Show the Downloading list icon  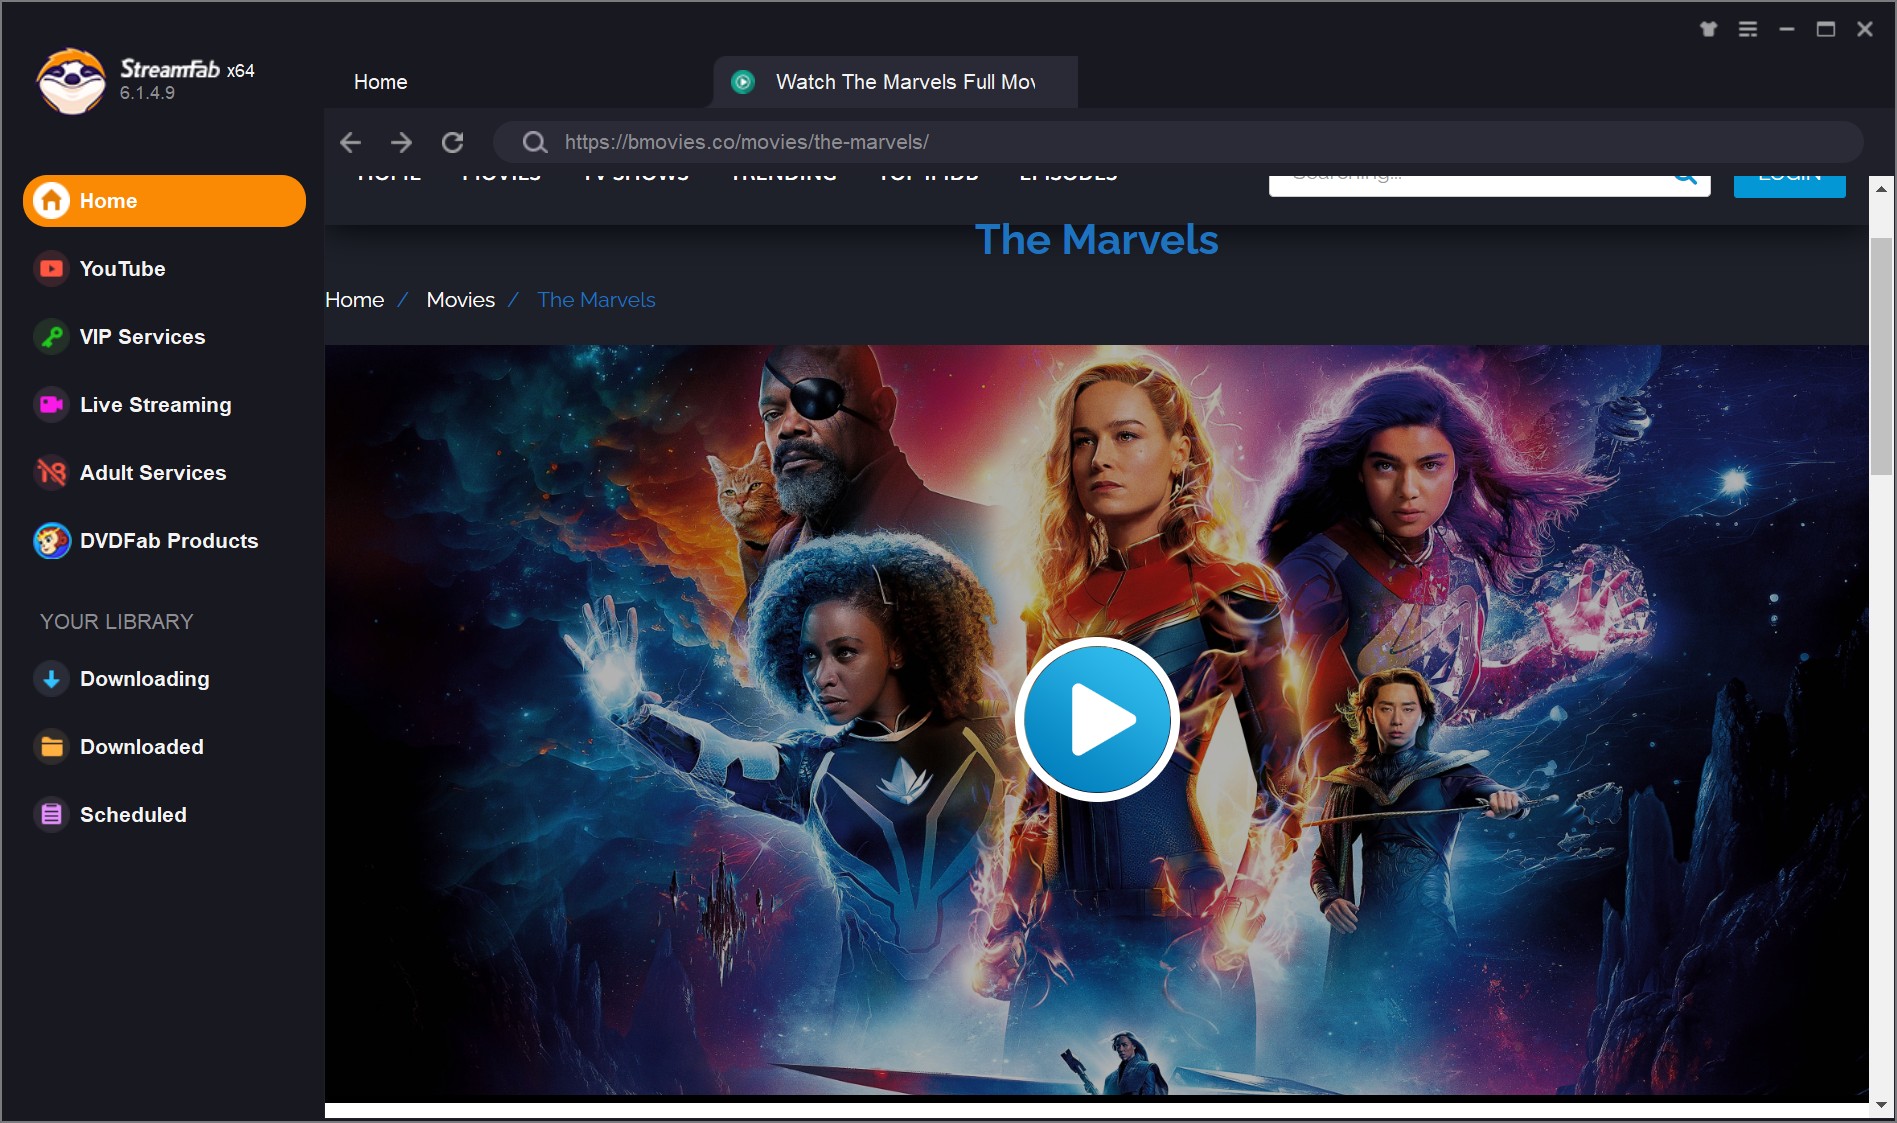tap(51, 679)
